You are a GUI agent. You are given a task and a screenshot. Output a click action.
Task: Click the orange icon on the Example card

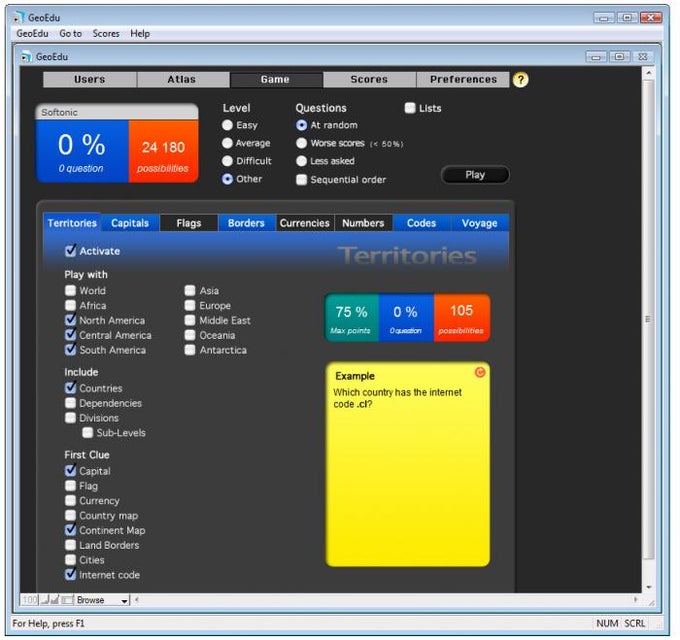(480, 372)
